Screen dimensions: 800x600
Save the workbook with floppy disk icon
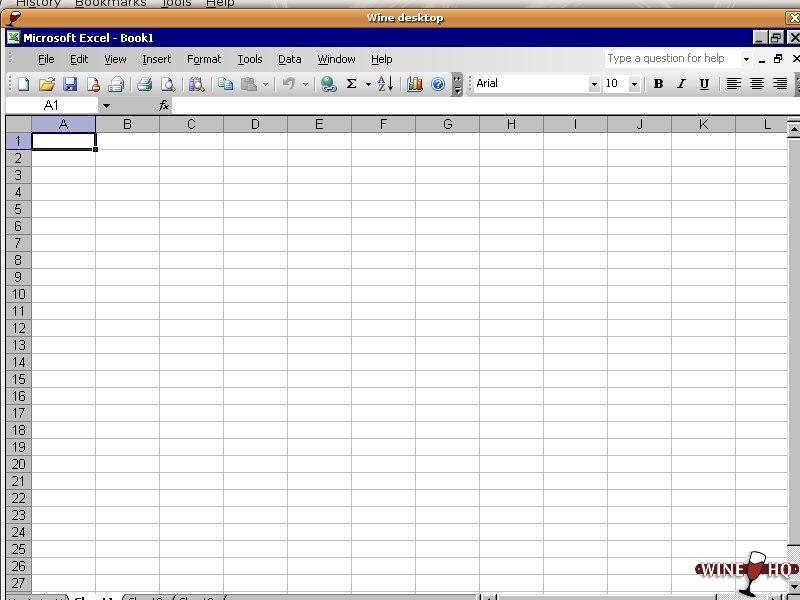[70, 84]
